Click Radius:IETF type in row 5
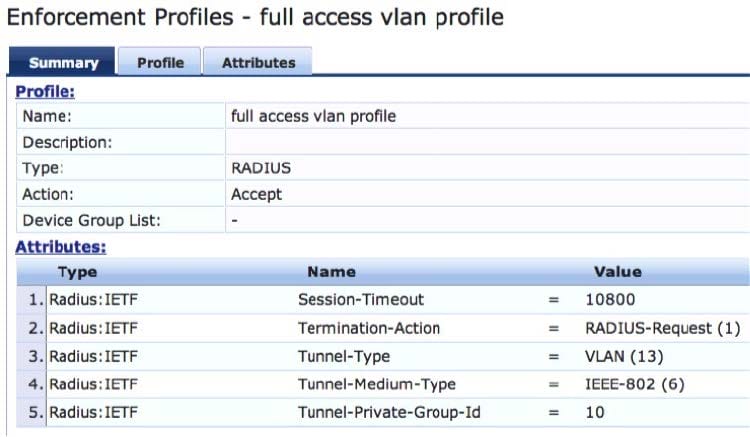This screenshot has height=437, width=750. pyautogui.click(x=93, y=412)
